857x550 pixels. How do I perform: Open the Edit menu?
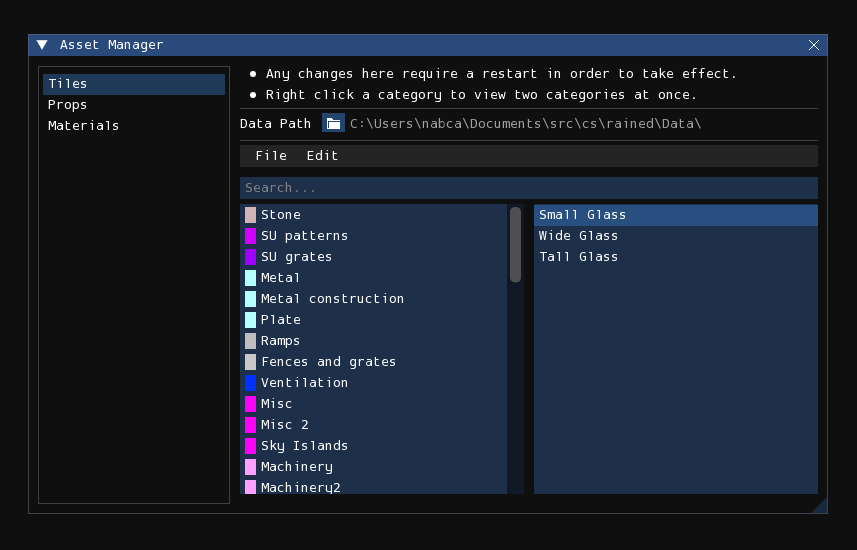pyautogui.click(x=322, y=156)
